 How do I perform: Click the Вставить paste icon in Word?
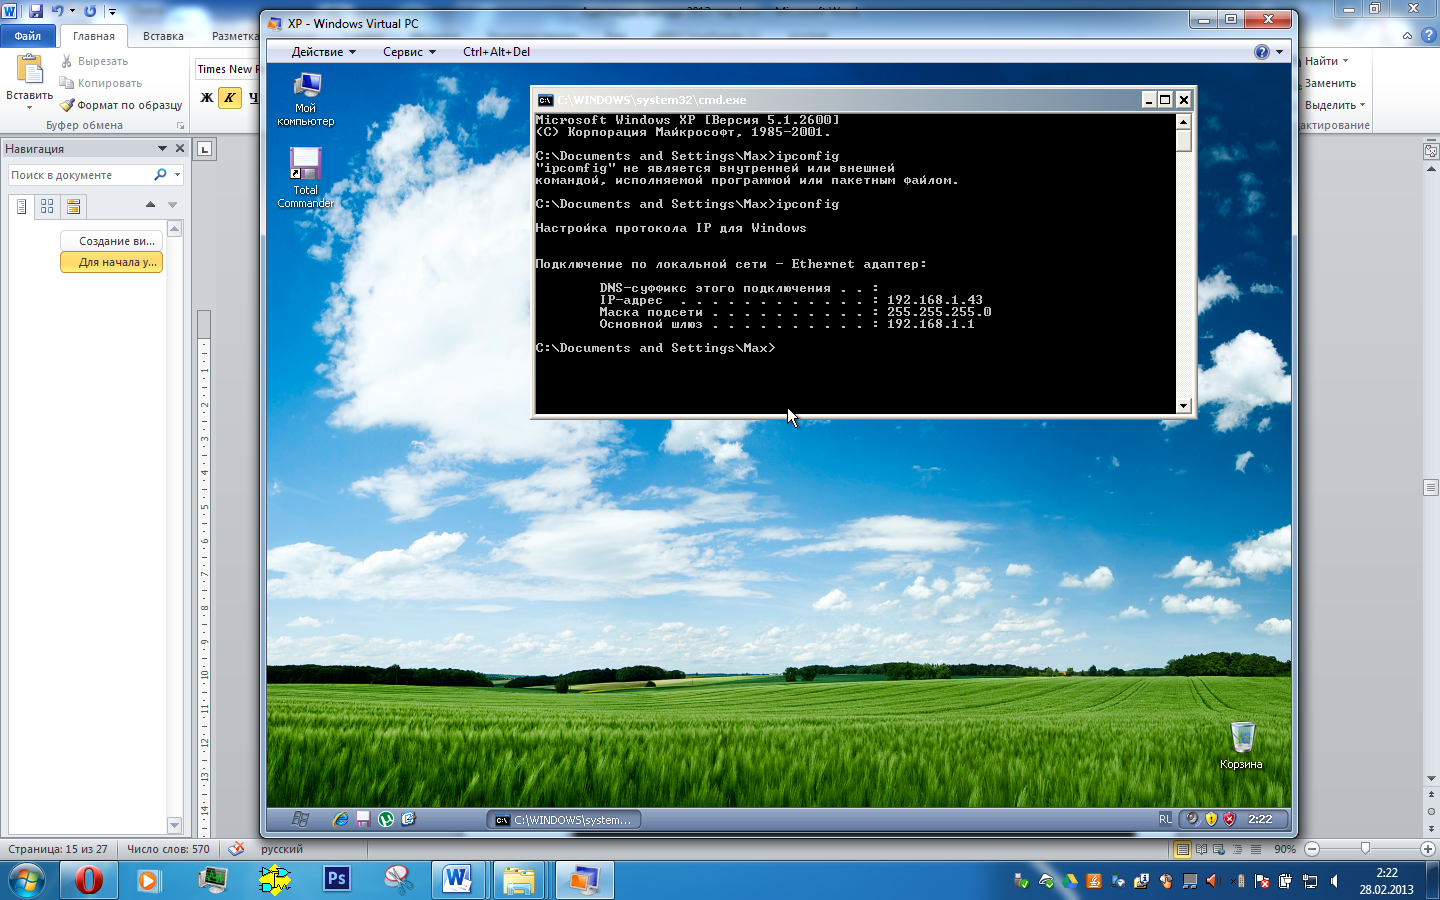coord(29,69)
